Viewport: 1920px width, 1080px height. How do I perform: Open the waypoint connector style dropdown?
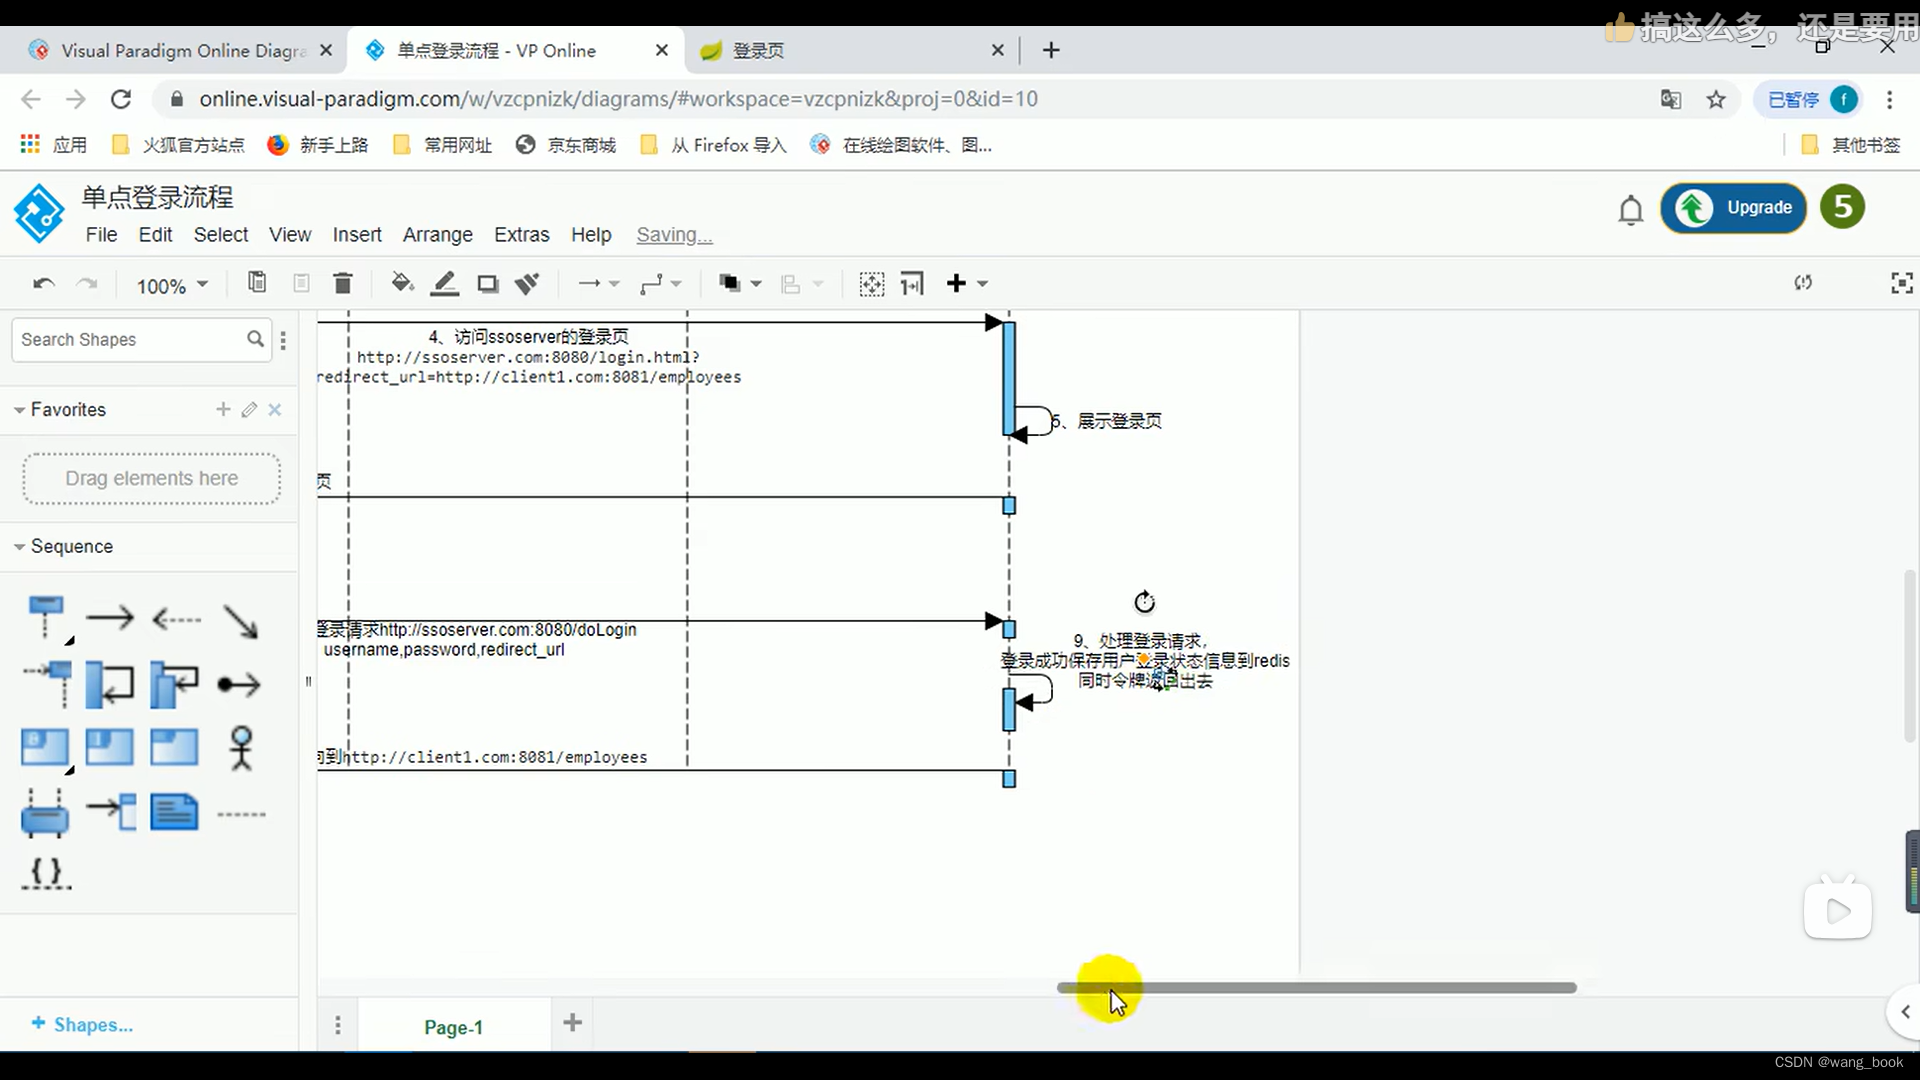(661, 284)
